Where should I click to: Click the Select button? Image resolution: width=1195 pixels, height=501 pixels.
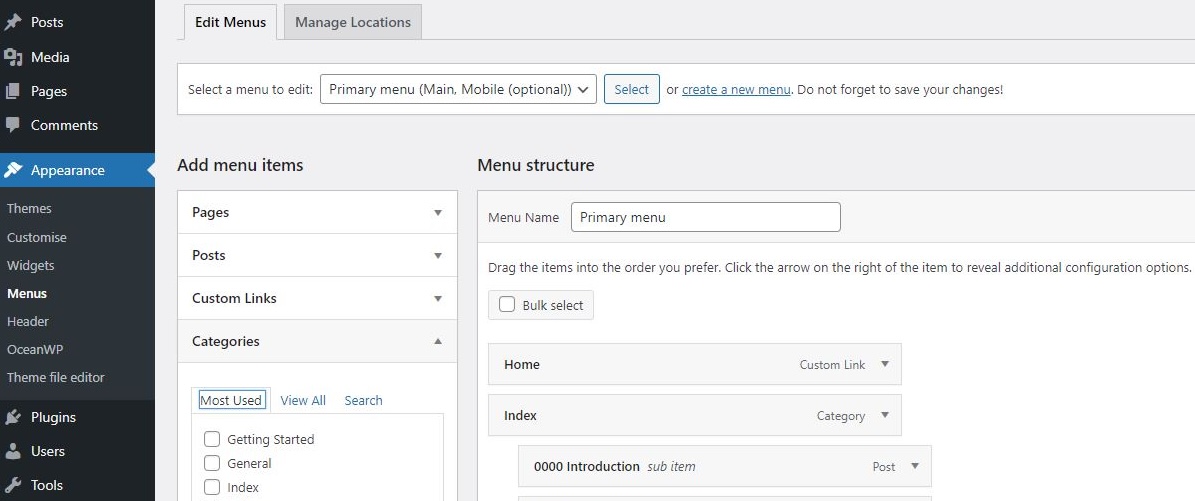[x=632, y=89]
